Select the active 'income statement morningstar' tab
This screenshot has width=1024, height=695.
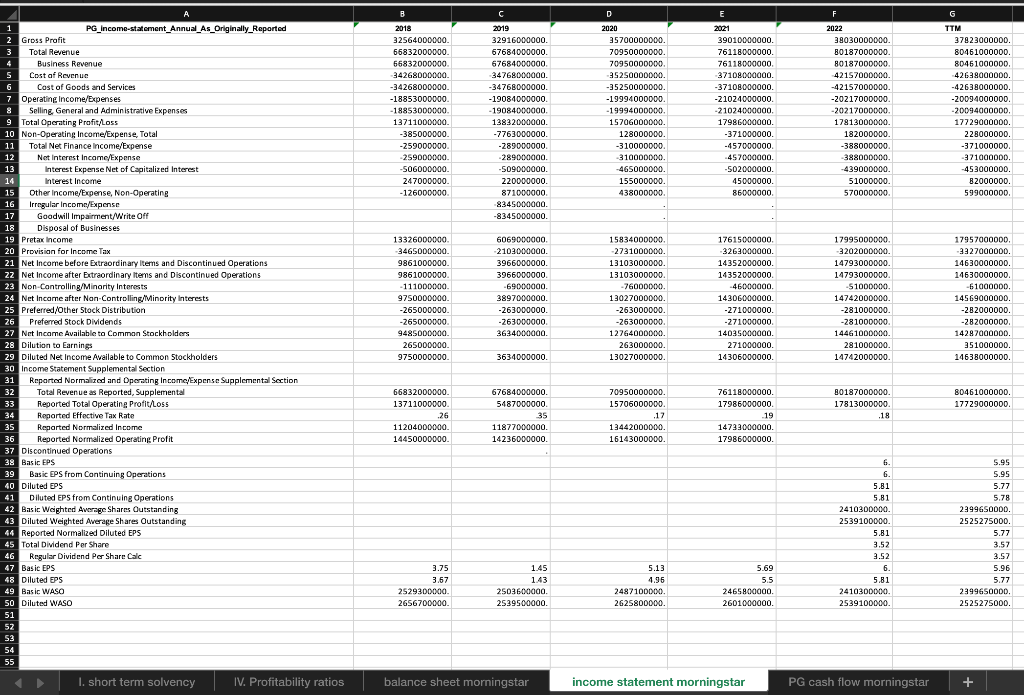point(658,681)
